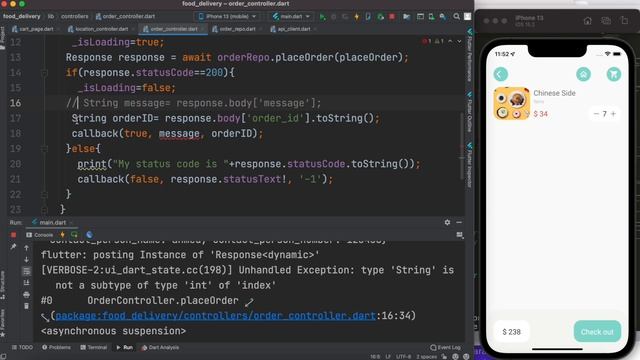Click the food_delivery breadcrumb

(x=22, y=17)
